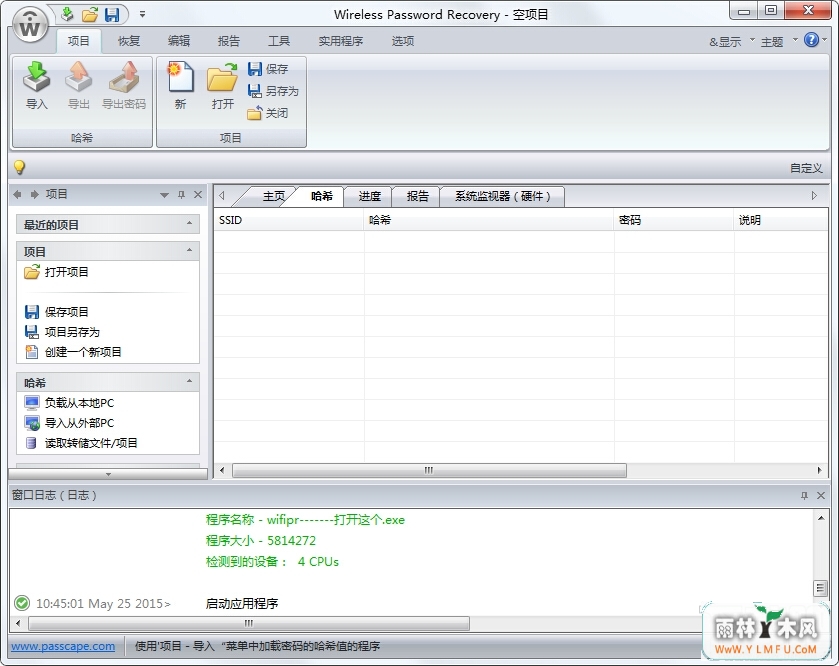Switch to the 报告 ribbon tab
This screenshot has height=666, width=839.
tap(229, 41)
